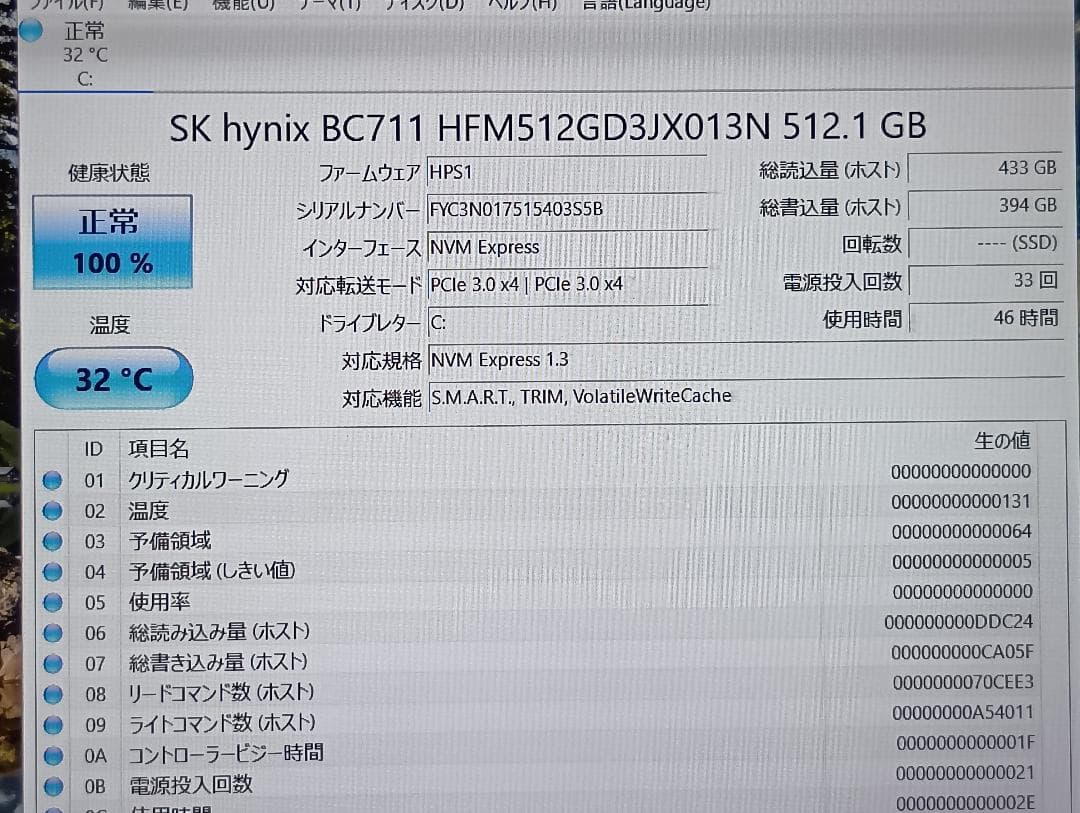Image resolution: width=1080 pixels, height=813 pixels.
Task: Click status circle for row 02 温度
Action: pyautogui.click(x=52, y=511)
